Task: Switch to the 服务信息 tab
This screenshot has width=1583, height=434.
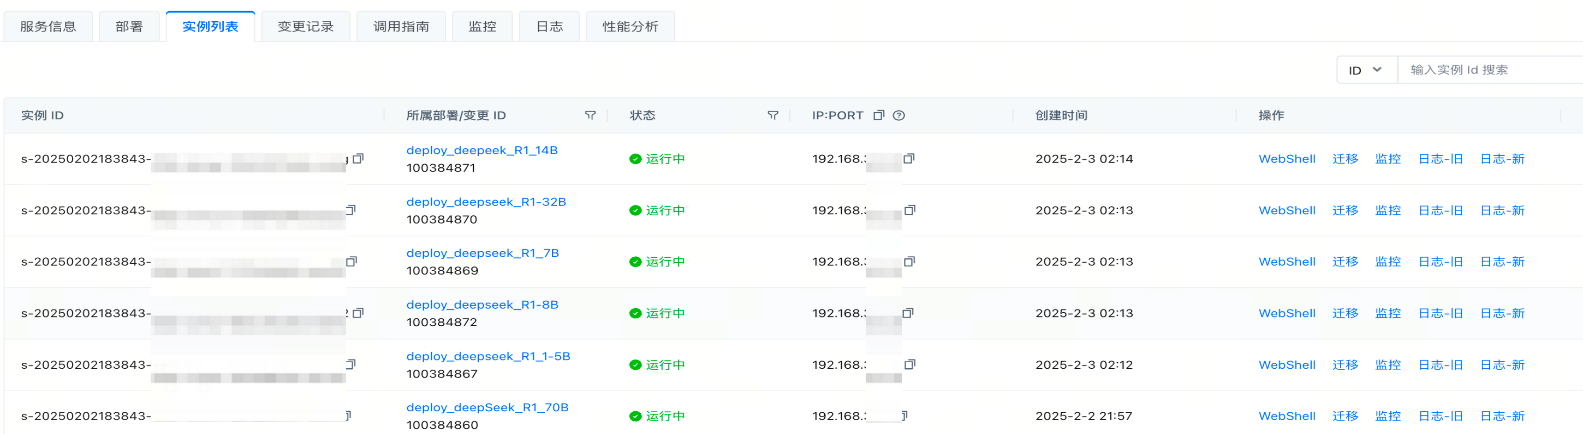Action: coord(48,27)
